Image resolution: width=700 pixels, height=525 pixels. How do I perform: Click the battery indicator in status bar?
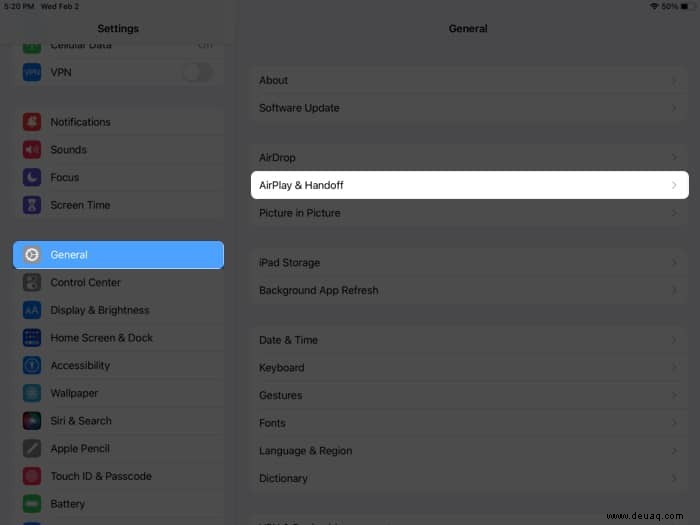point(688,6)
